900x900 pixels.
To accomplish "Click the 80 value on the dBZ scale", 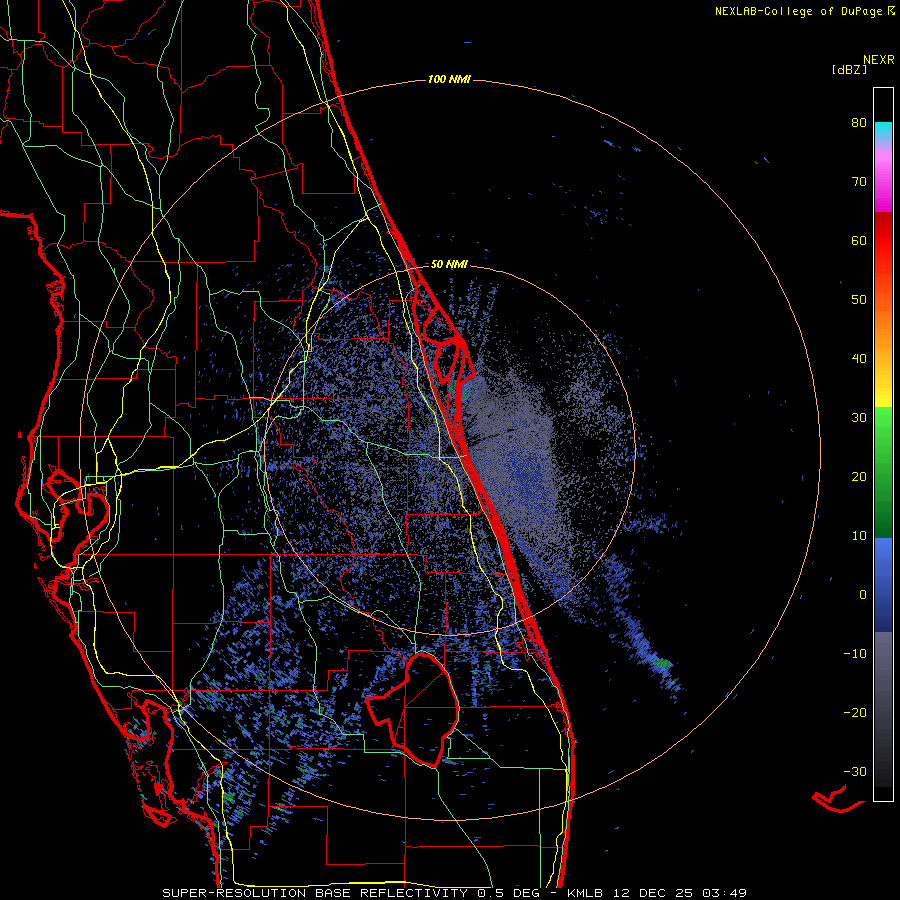I will click(859, 123).
